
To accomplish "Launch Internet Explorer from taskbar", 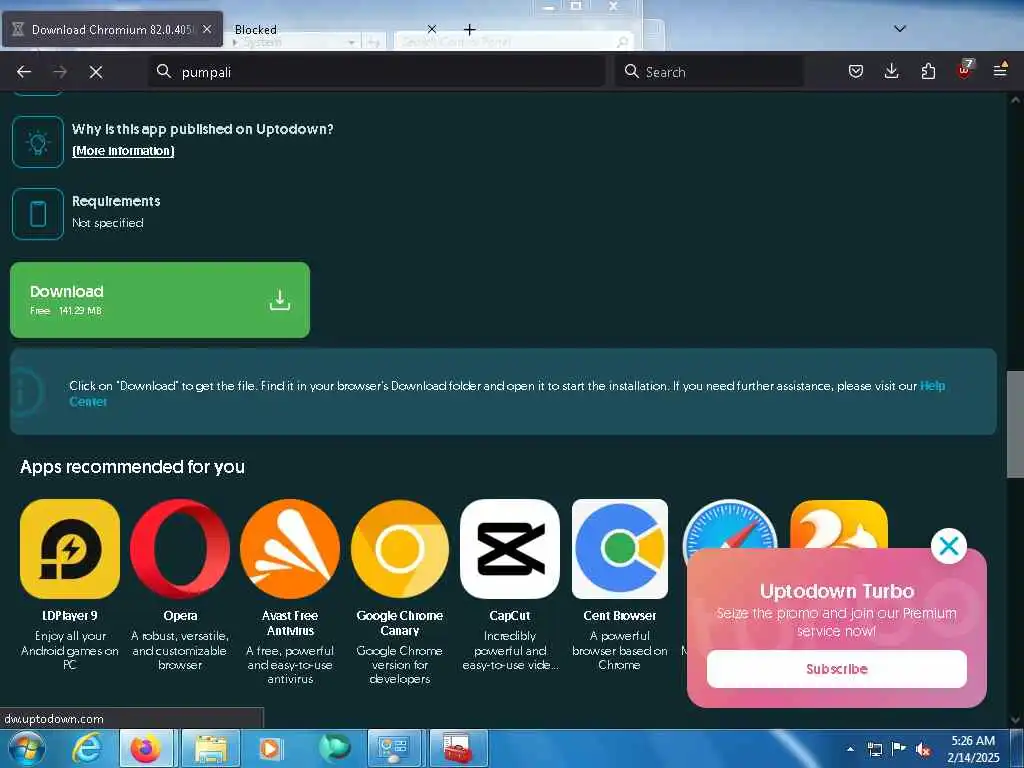I will (87, 748).
